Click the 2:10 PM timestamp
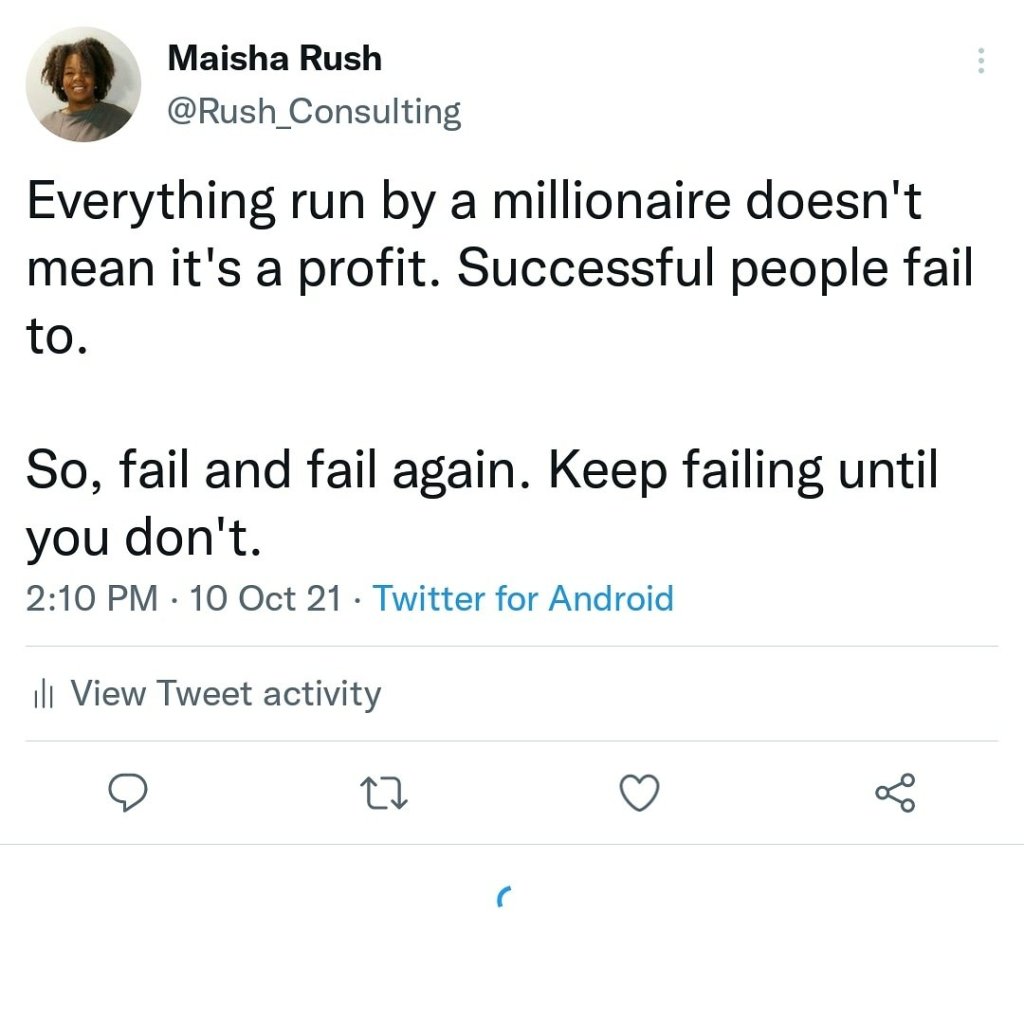The image size is (1024, 1024). [x=92, y=599]
